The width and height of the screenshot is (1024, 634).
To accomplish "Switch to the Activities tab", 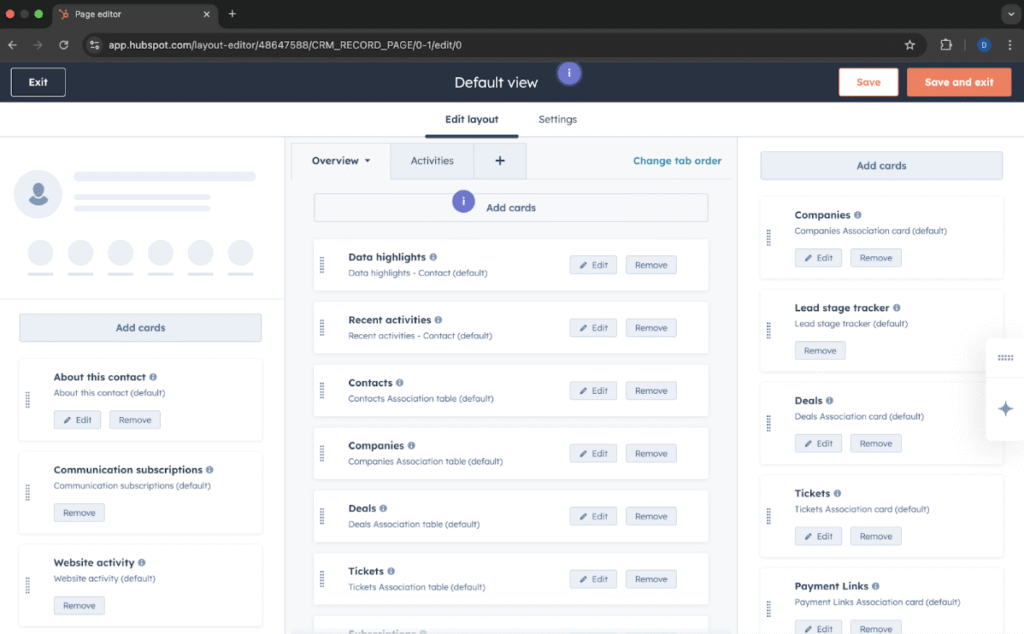I will [x=432, y=161].
